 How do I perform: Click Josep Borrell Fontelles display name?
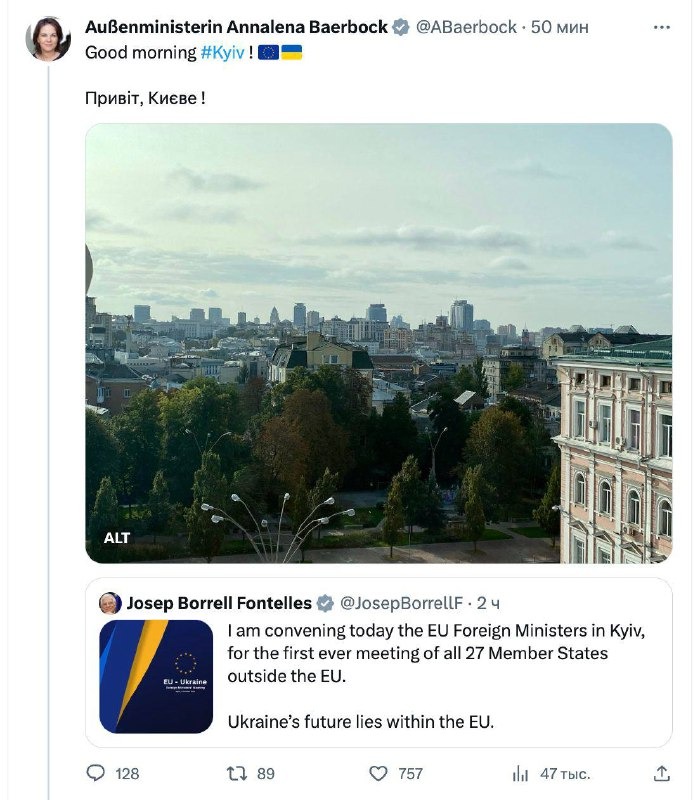click(x=219, y=603)
